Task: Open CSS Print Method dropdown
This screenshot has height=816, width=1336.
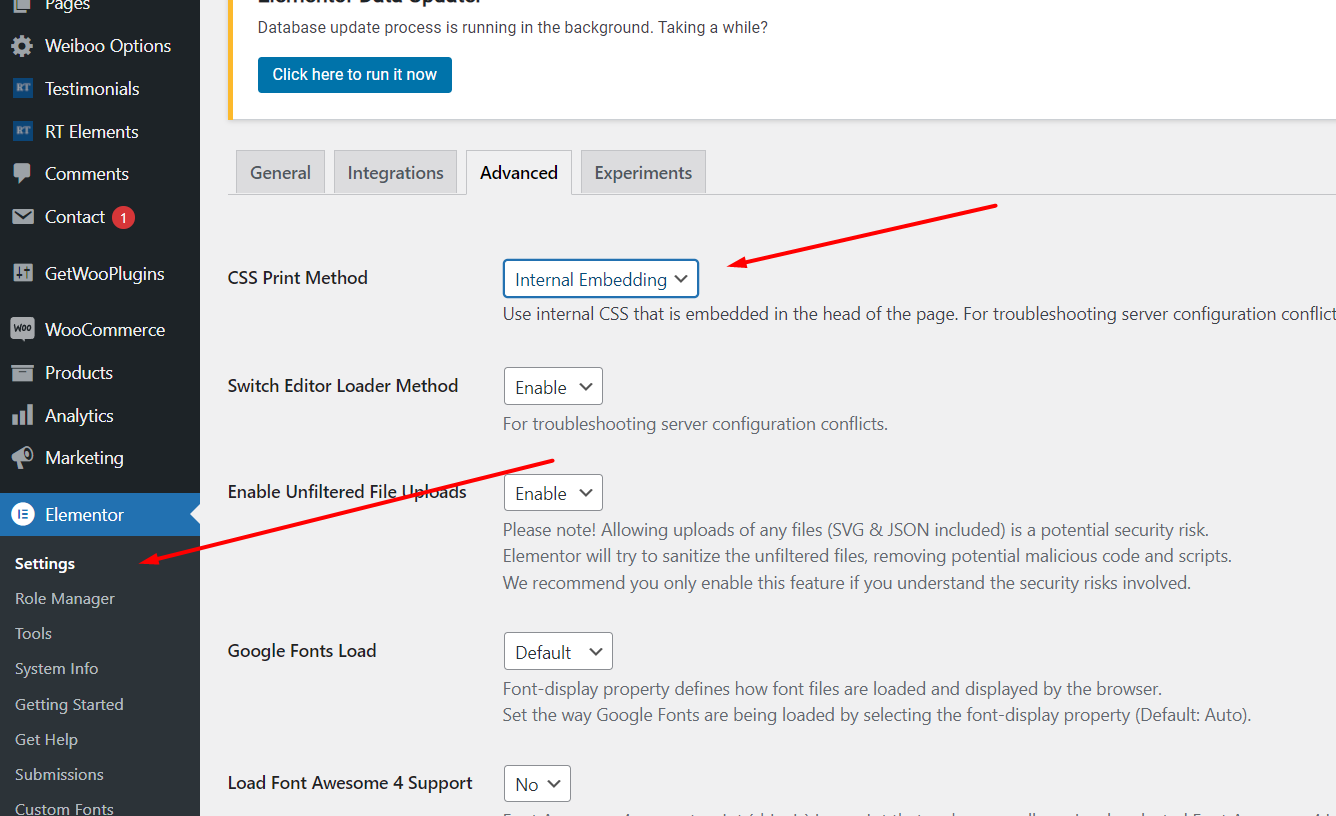Action: tap(601, 279)
